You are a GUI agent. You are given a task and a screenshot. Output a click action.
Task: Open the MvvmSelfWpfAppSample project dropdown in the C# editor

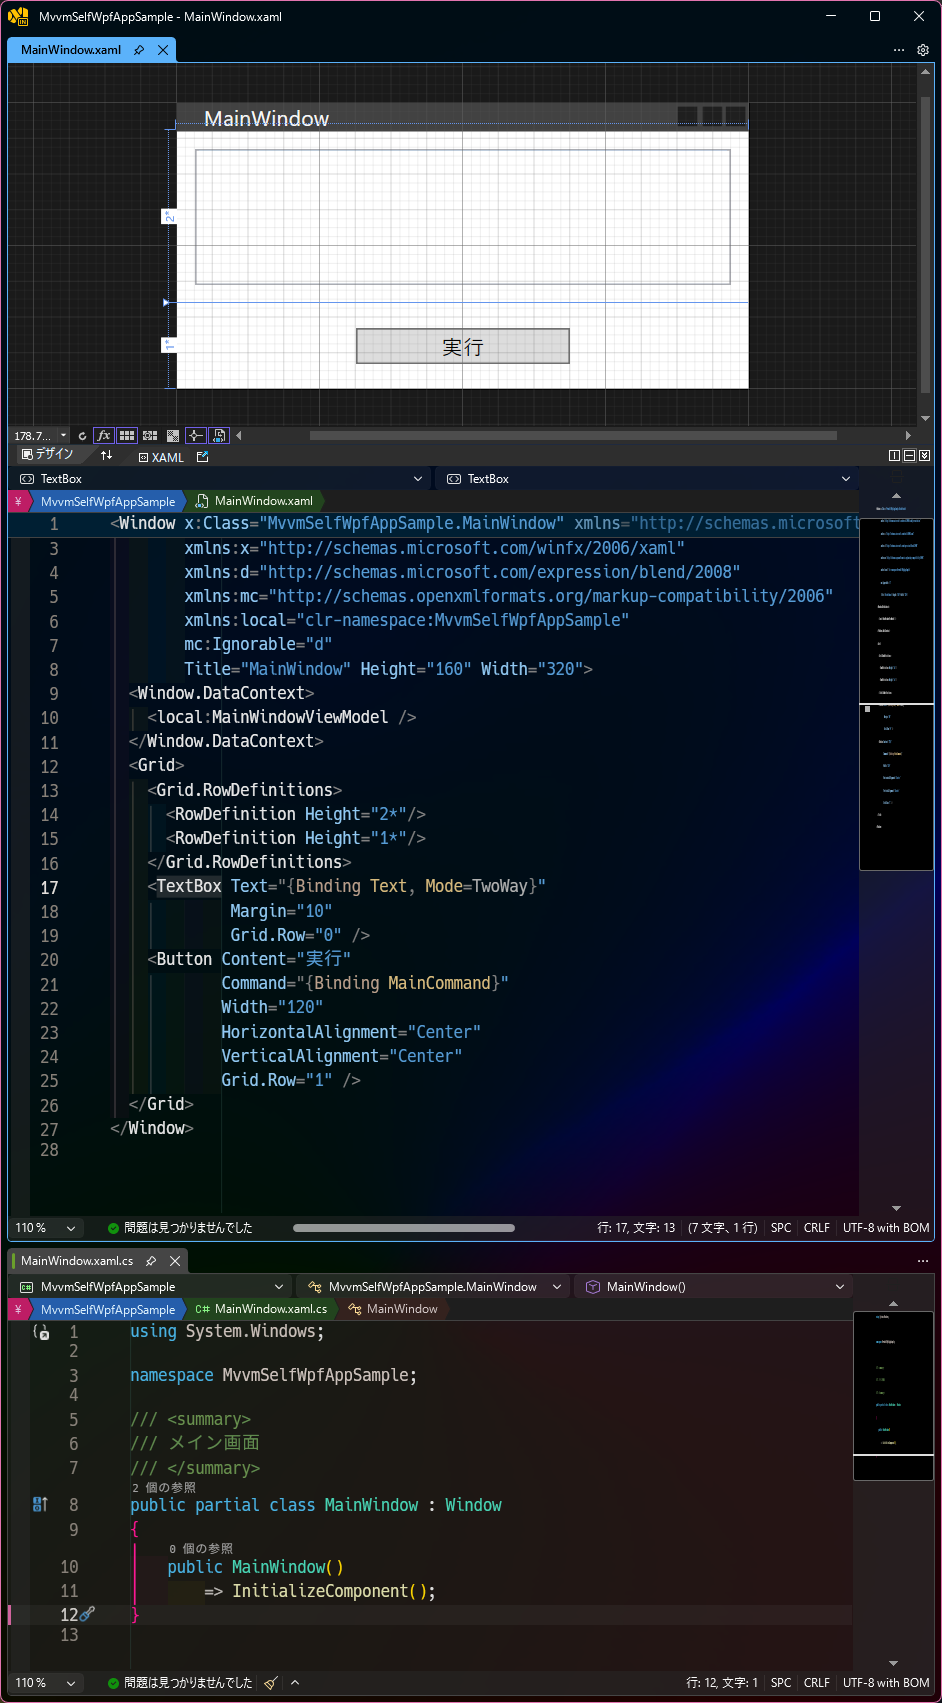[151, 1287]
